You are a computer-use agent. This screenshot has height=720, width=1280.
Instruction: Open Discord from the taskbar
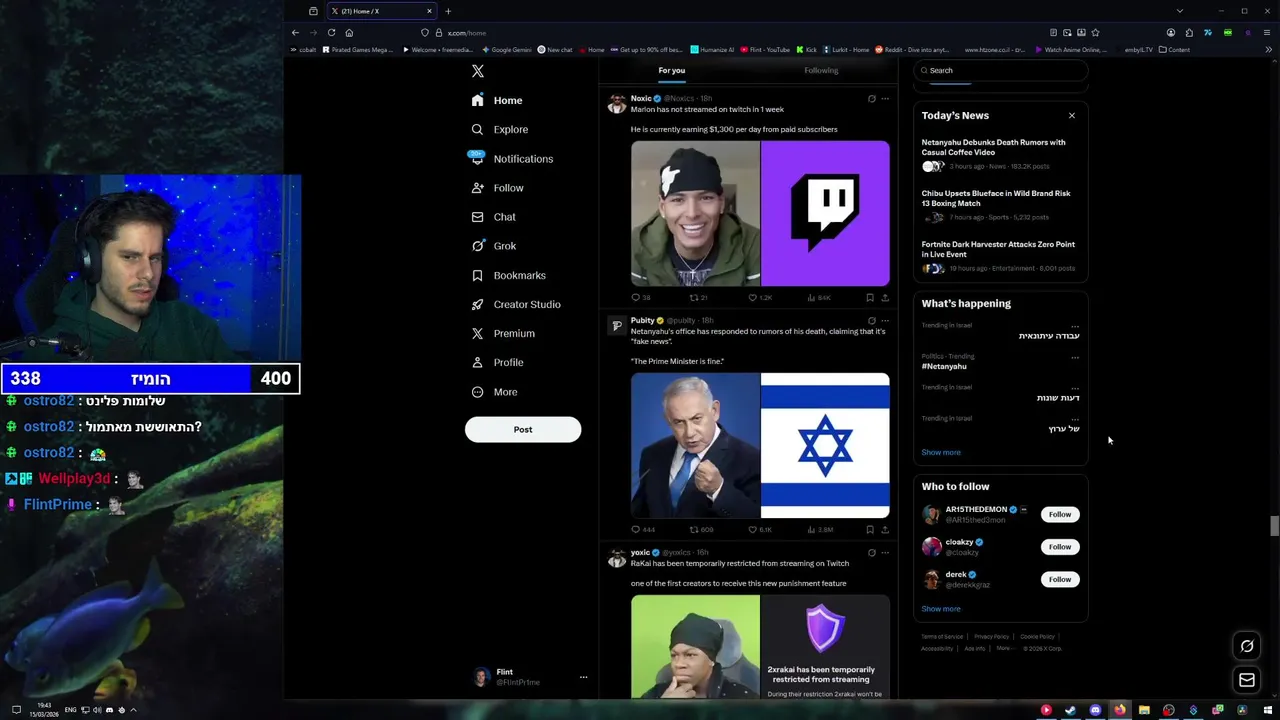click(x=1095, y=710)
